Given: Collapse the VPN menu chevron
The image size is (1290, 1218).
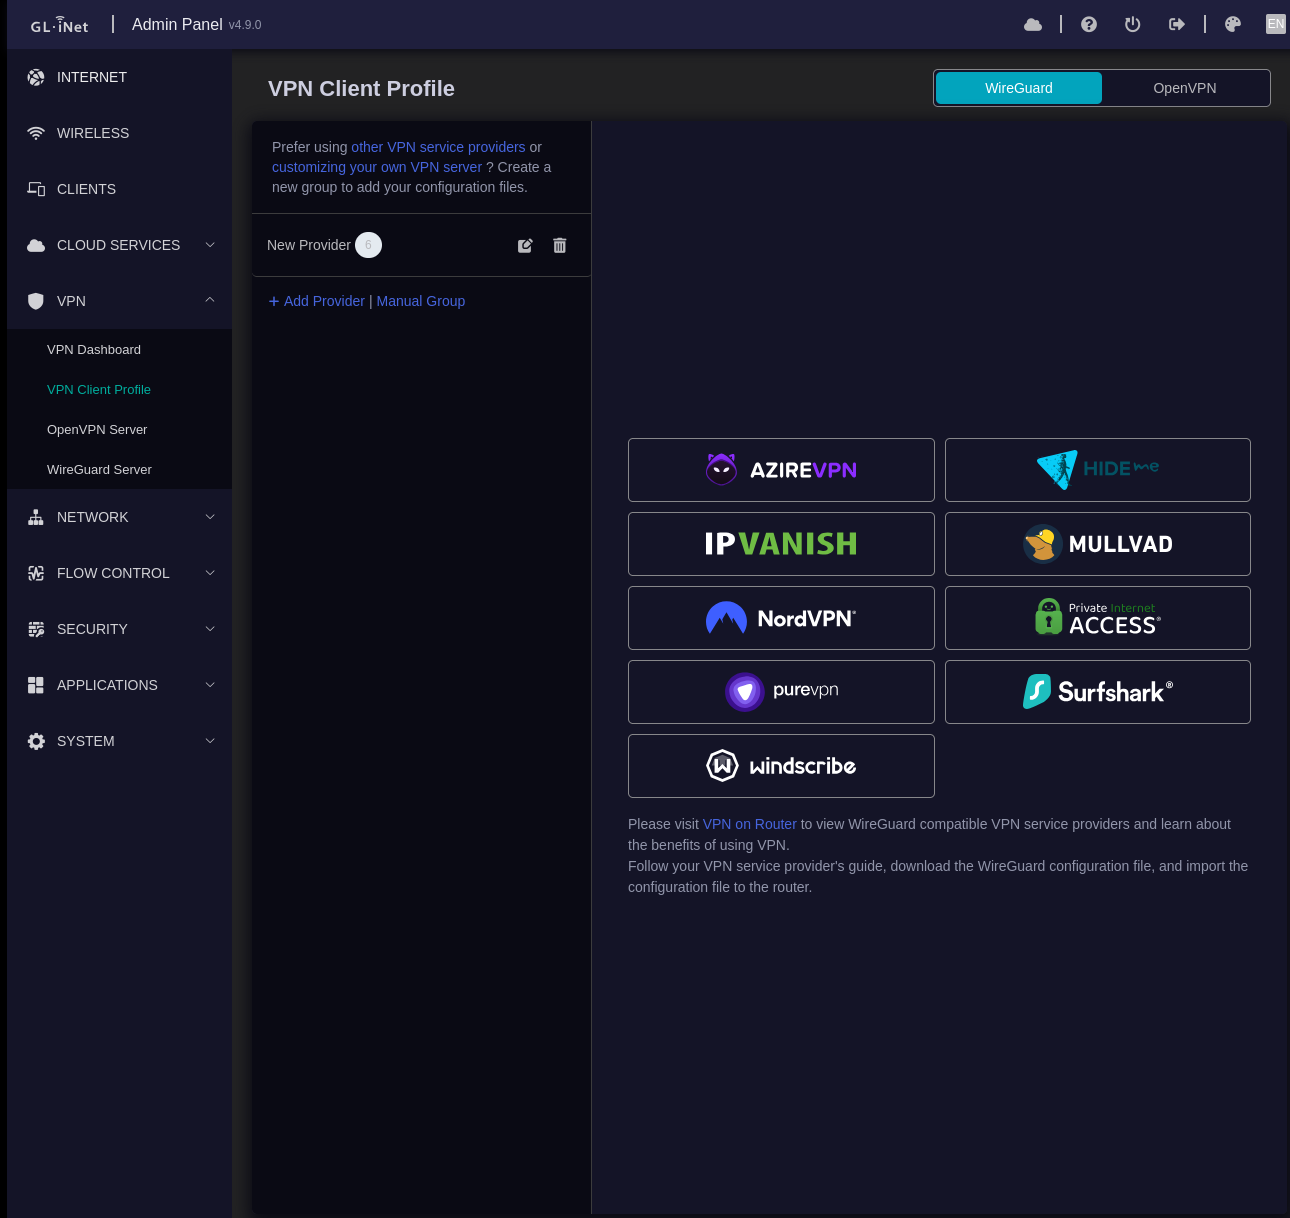Looking at the screenshot, I should pyautogui.click(x=210, y=300).
